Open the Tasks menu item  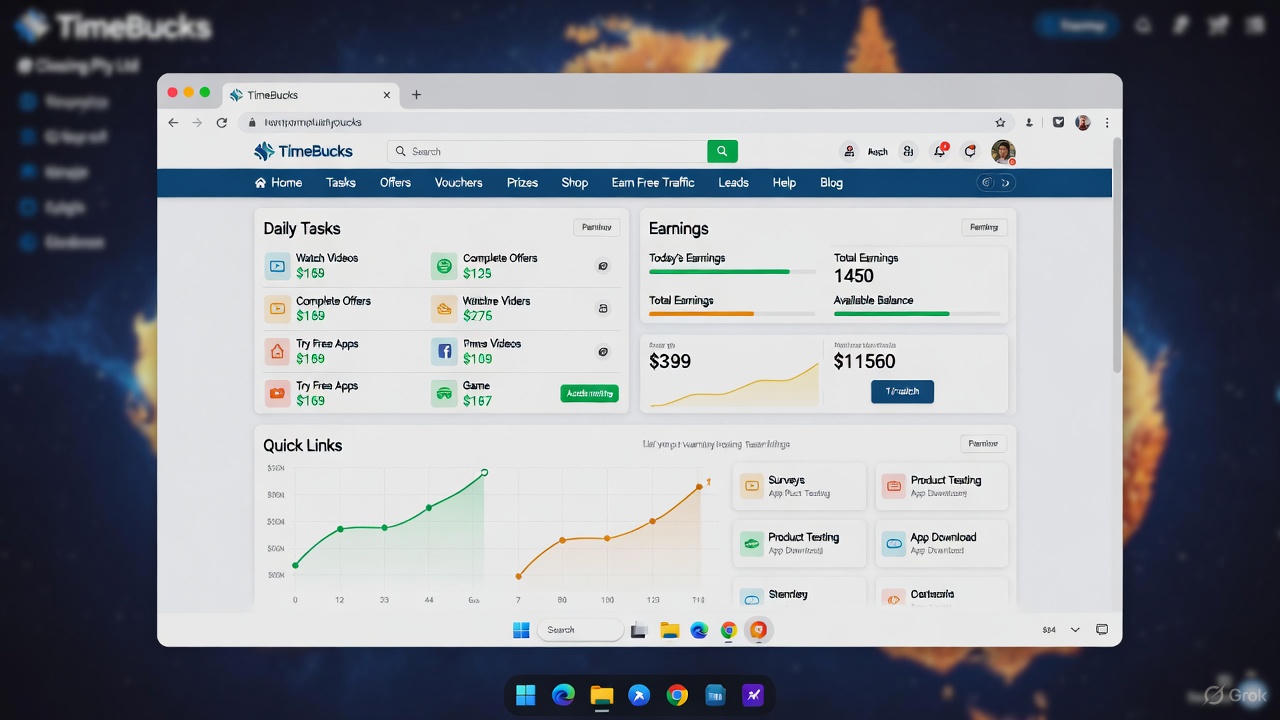341,183
